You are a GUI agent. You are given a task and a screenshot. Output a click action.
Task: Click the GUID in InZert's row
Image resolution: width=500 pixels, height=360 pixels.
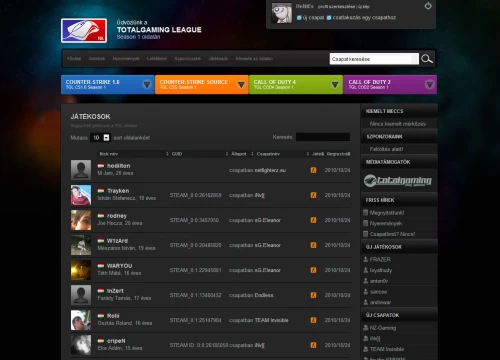point(195,295)
